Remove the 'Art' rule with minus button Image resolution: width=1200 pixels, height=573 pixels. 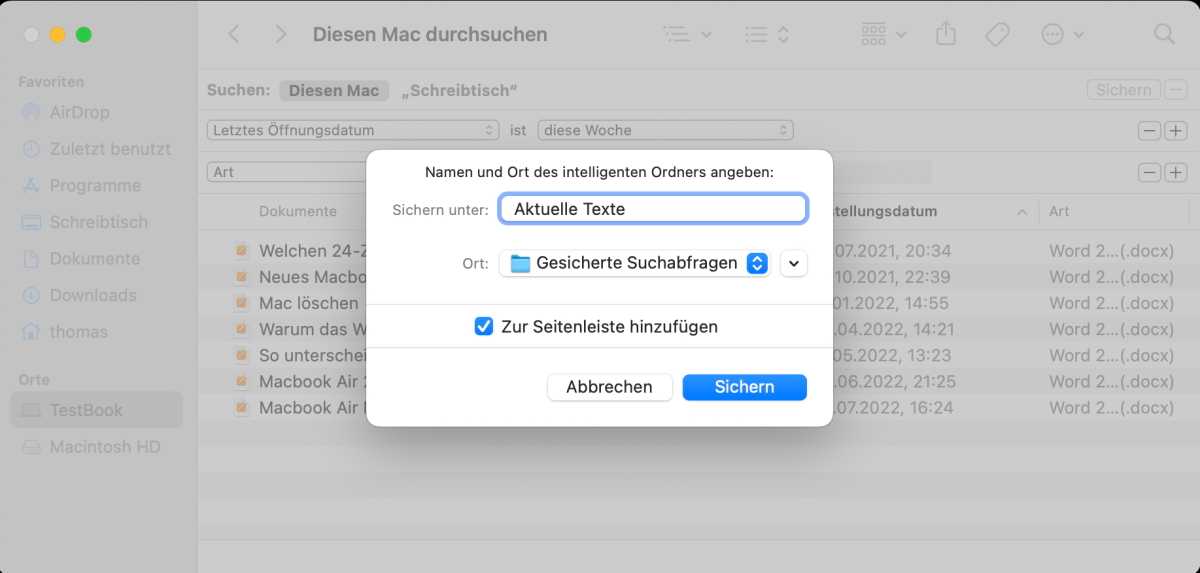coord(1150,172)
